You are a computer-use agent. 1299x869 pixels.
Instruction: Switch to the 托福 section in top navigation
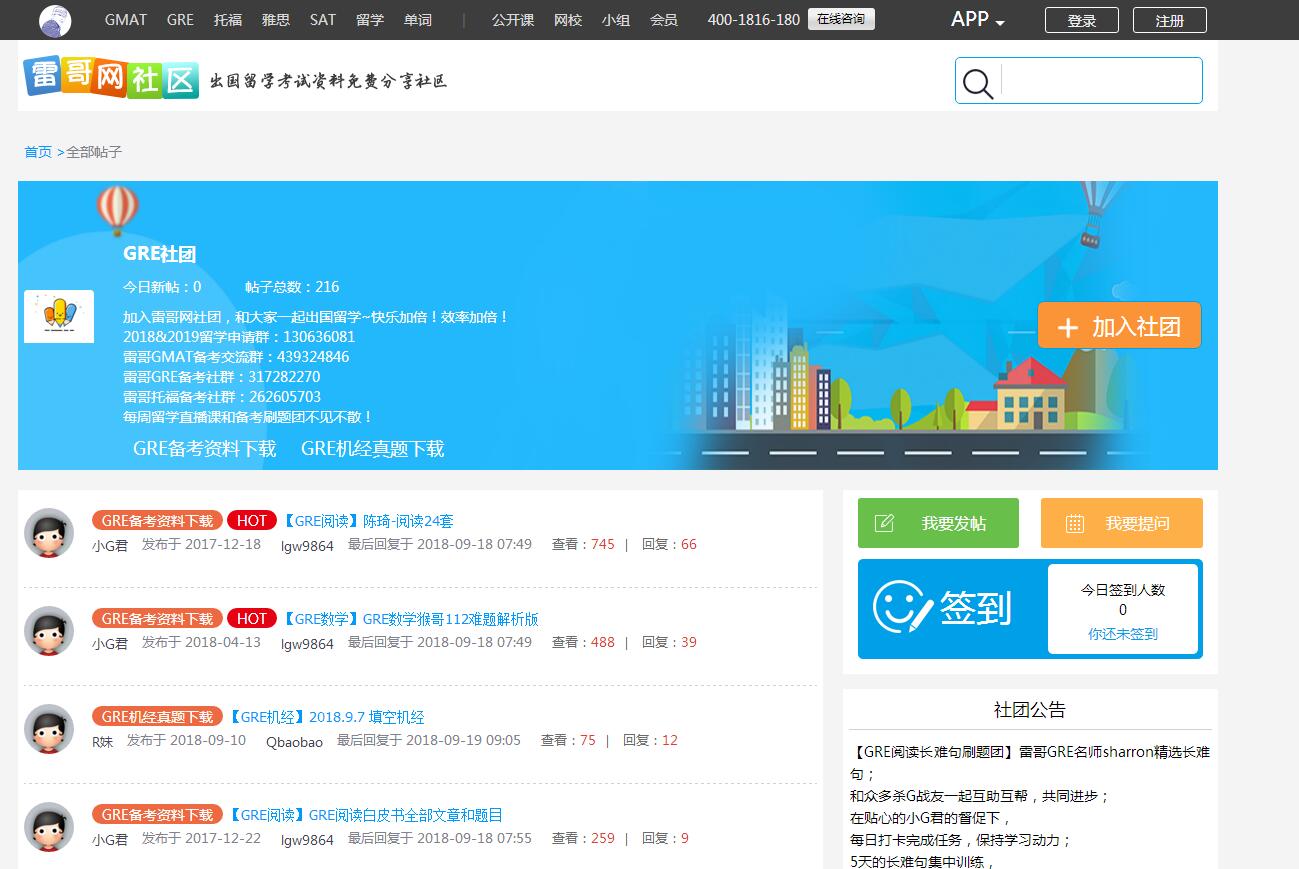(227, 20)
